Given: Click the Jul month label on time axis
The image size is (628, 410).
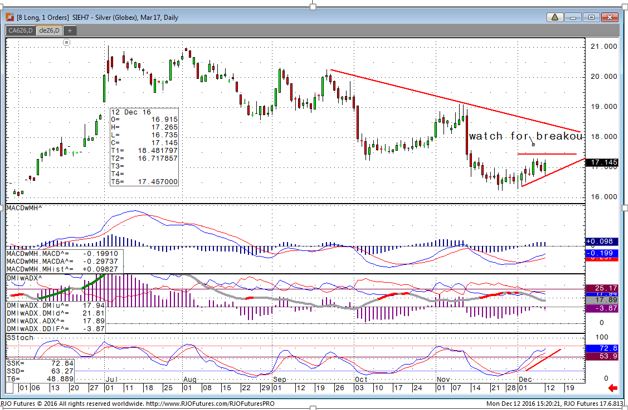Looking at the screenshot, I should pos(110,379).
